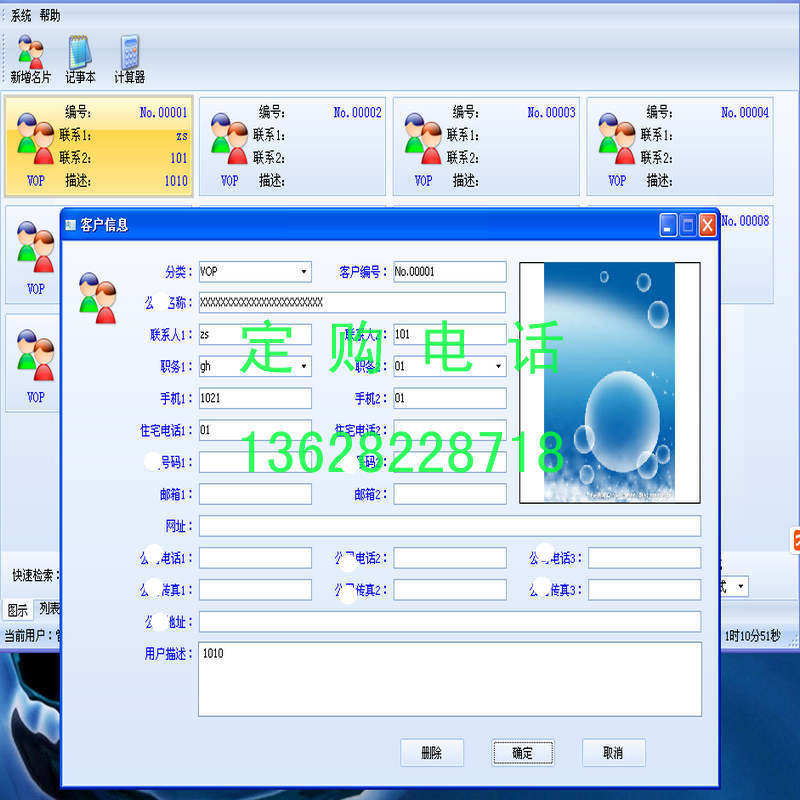Select the No.00002 card people icon
Viewport: 800px width, 800px height.
click(x=229, y=138)
